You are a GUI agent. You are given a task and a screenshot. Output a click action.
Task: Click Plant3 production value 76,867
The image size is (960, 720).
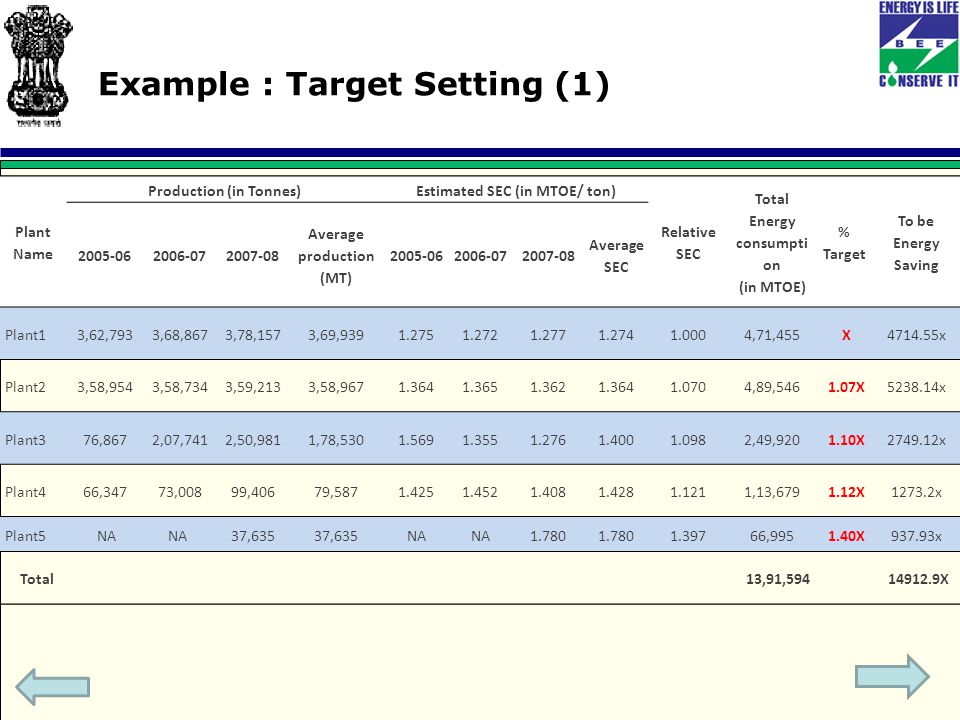tap(105, 440)
